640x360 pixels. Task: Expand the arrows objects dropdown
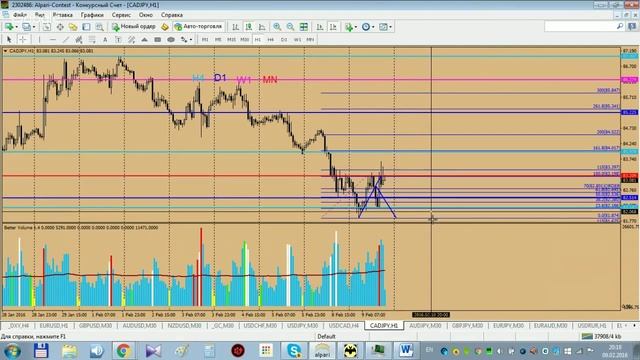pyautogui.click(x=191, y=40)
